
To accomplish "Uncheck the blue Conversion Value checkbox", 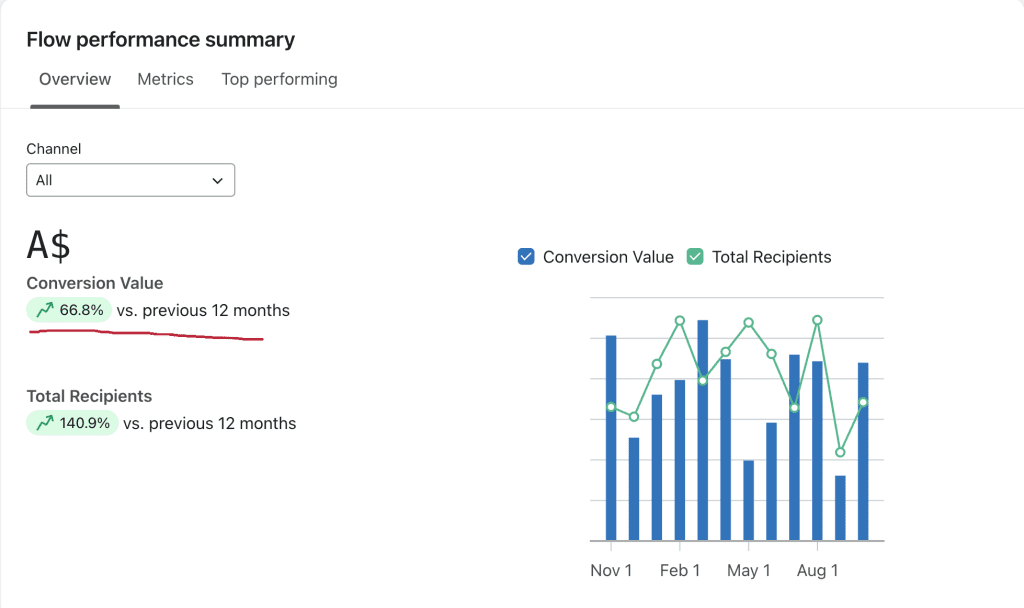I will click(526, 257).
